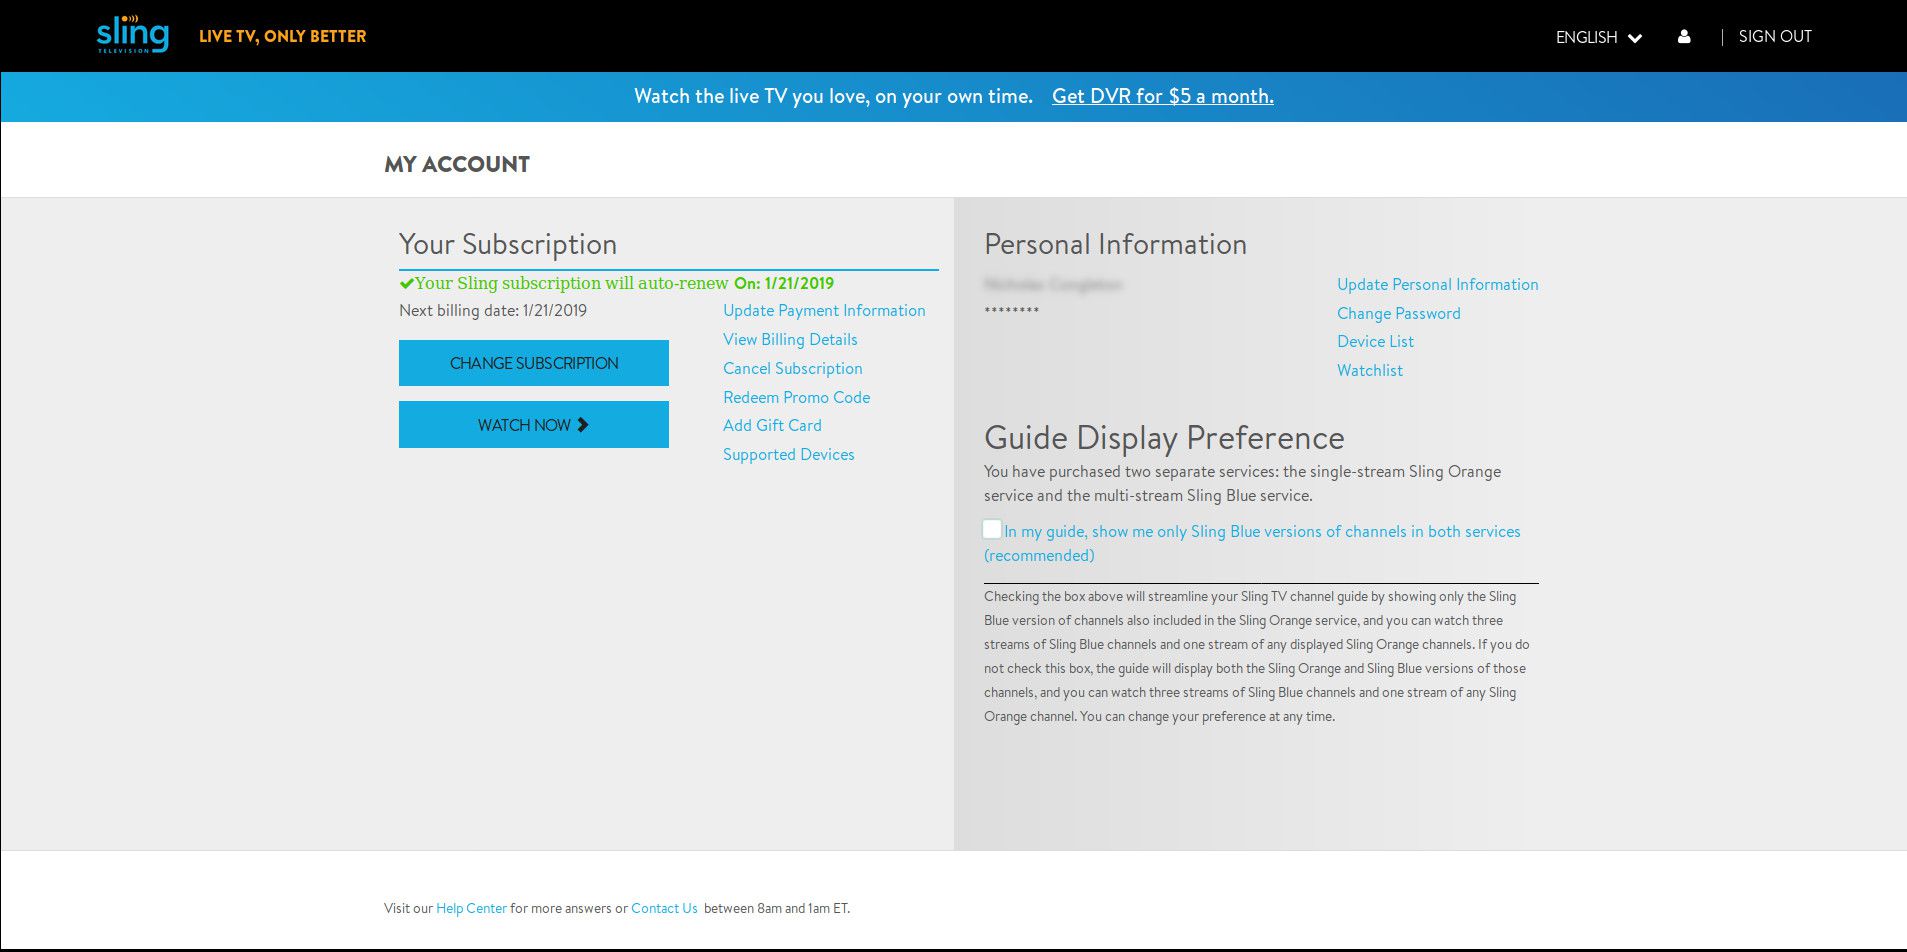Viewport: 1907px width, 952px height.
Task: Click the Contact Us link
Action: coord(664,909)
